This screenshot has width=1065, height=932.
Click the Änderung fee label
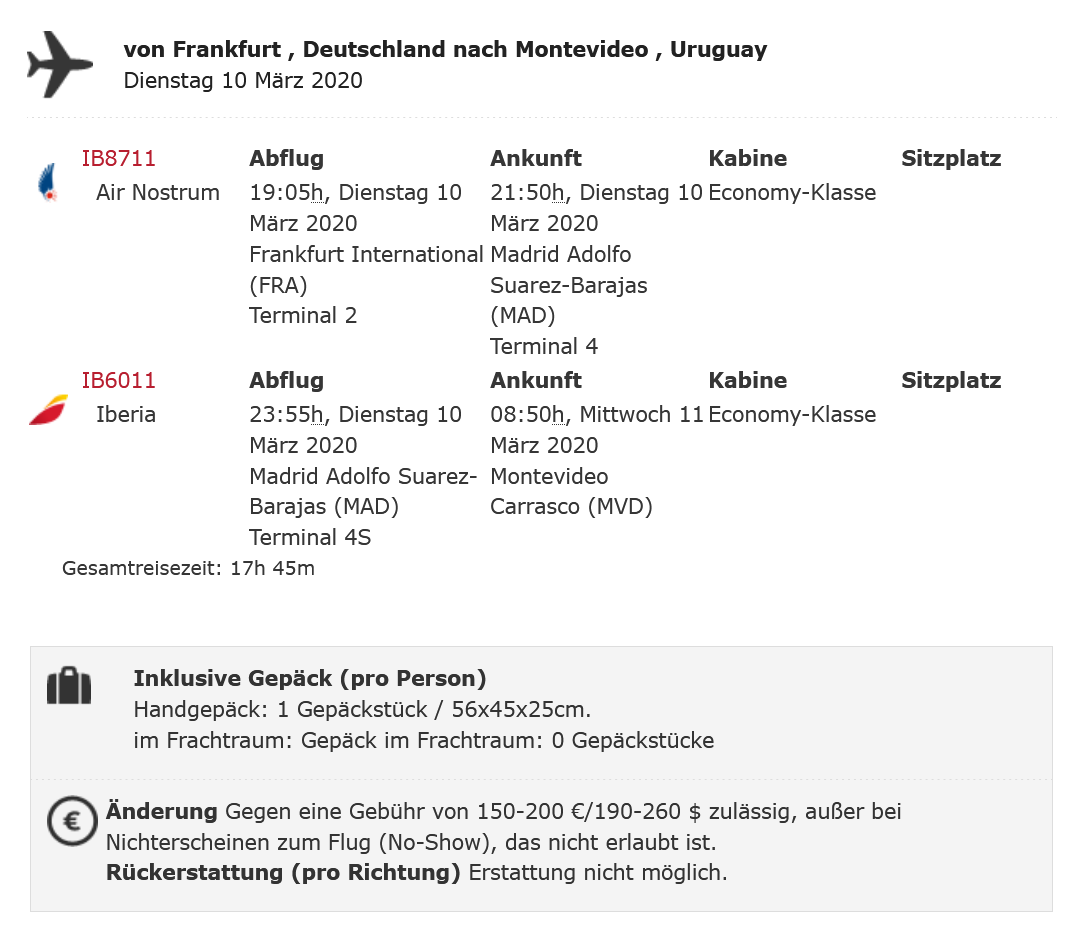162,811
